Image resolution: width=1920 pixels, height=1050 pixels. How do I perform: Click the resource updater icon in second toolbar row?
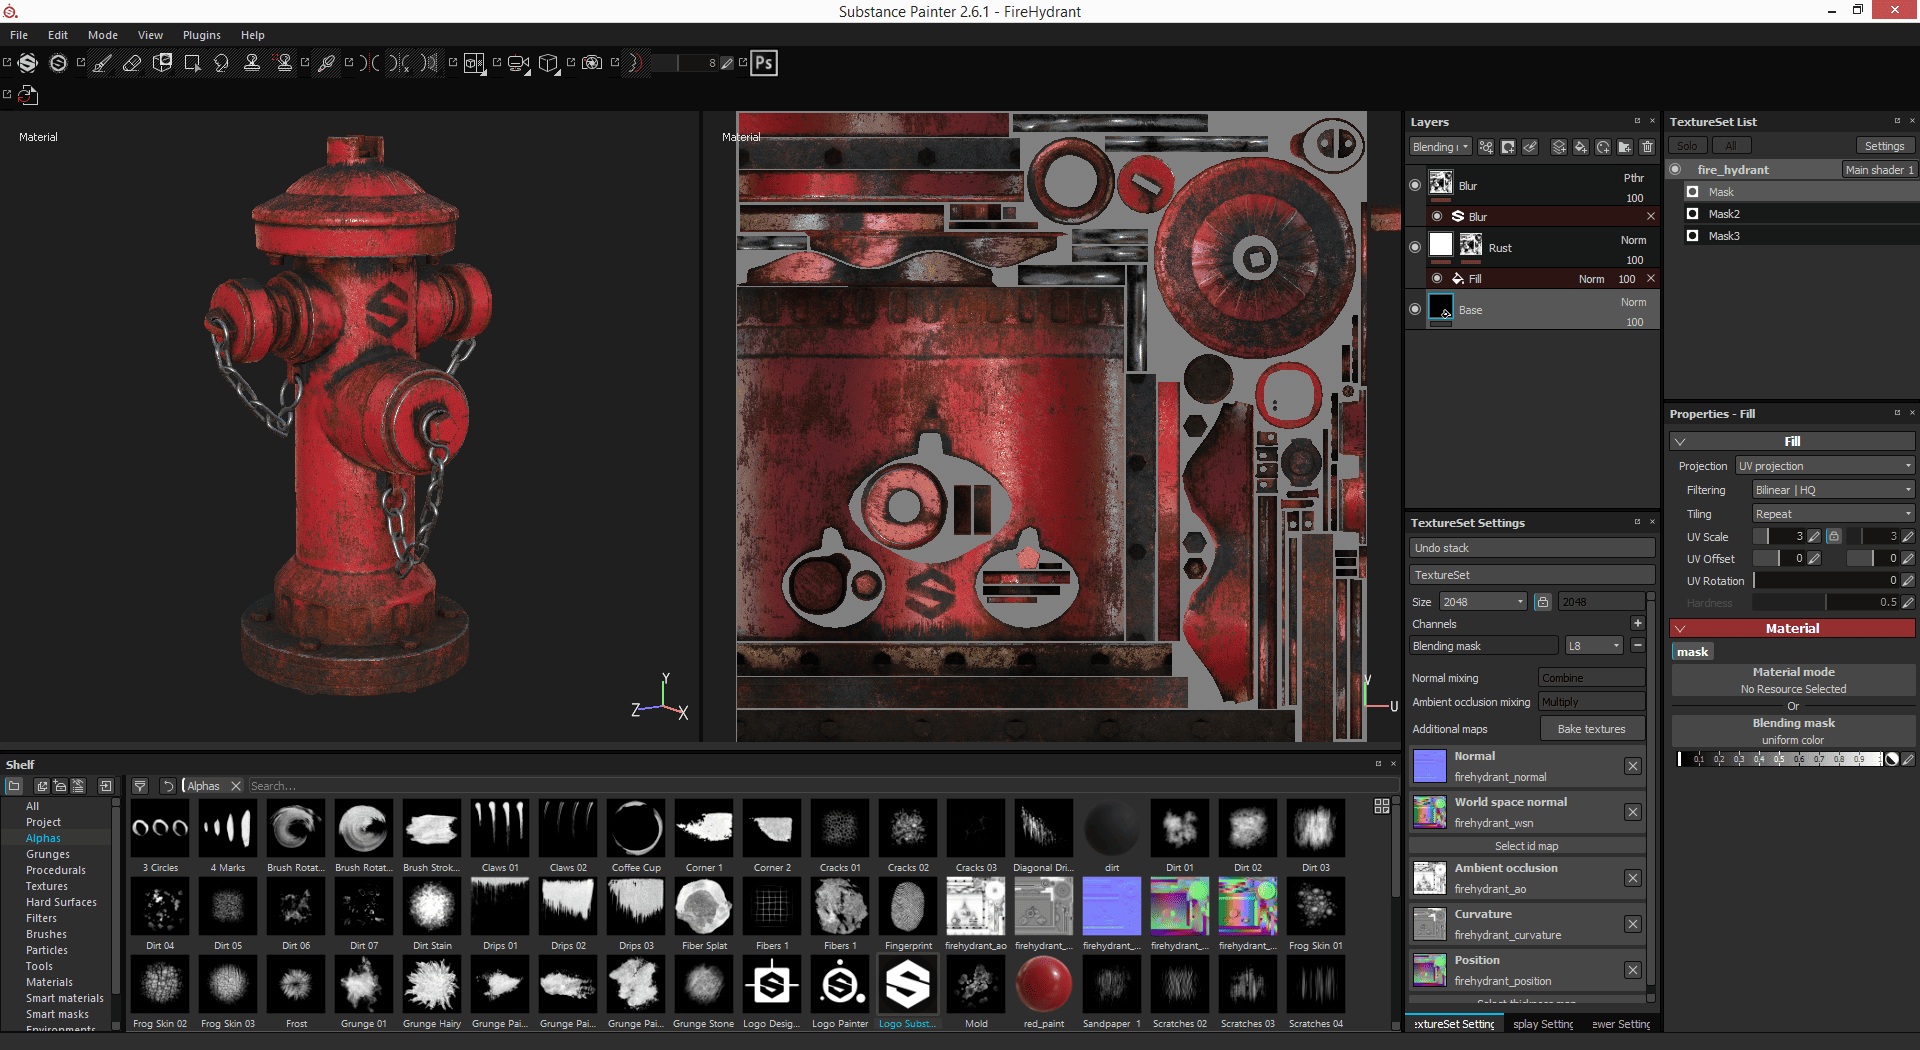tap(28, 95)
